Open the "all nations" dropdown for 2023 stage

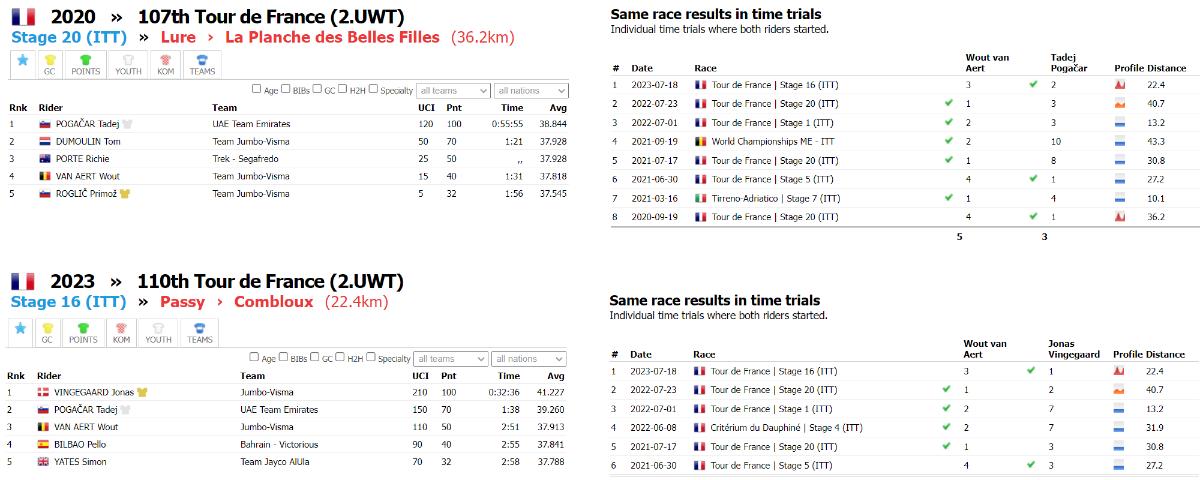pyautogui.click(x=530, y=359)
